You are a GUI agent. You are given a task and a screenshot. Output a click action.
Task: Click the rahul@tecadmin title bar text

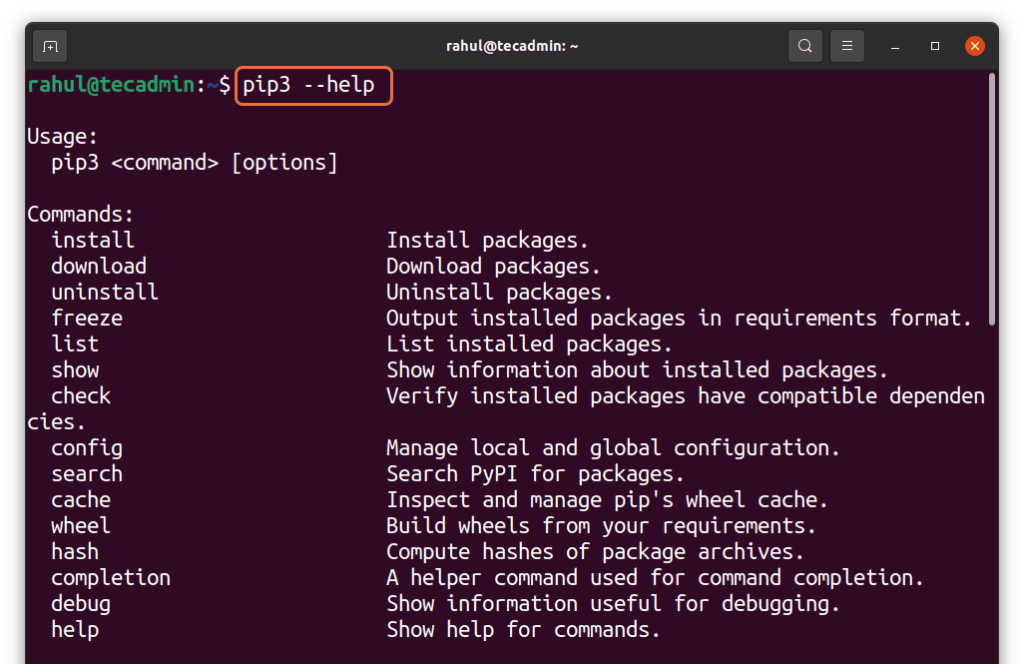click(512, 46)
